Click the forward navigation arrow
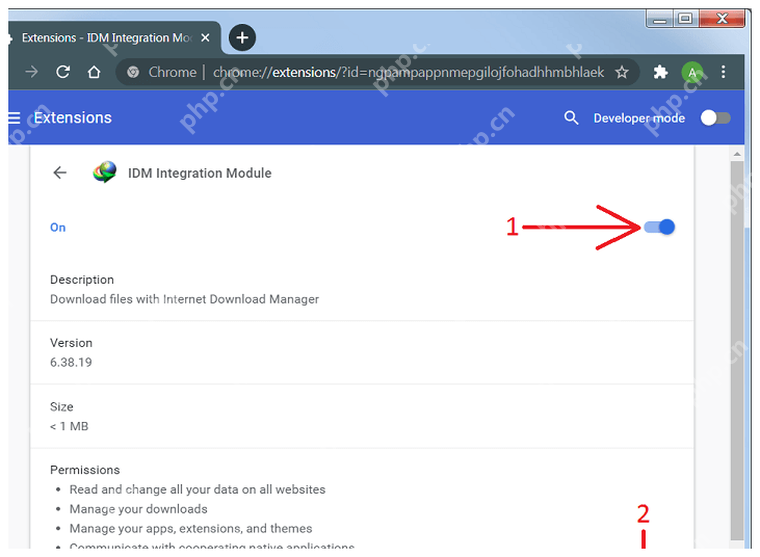This screenshot has width=760, height=557. [x=32, y=72]
